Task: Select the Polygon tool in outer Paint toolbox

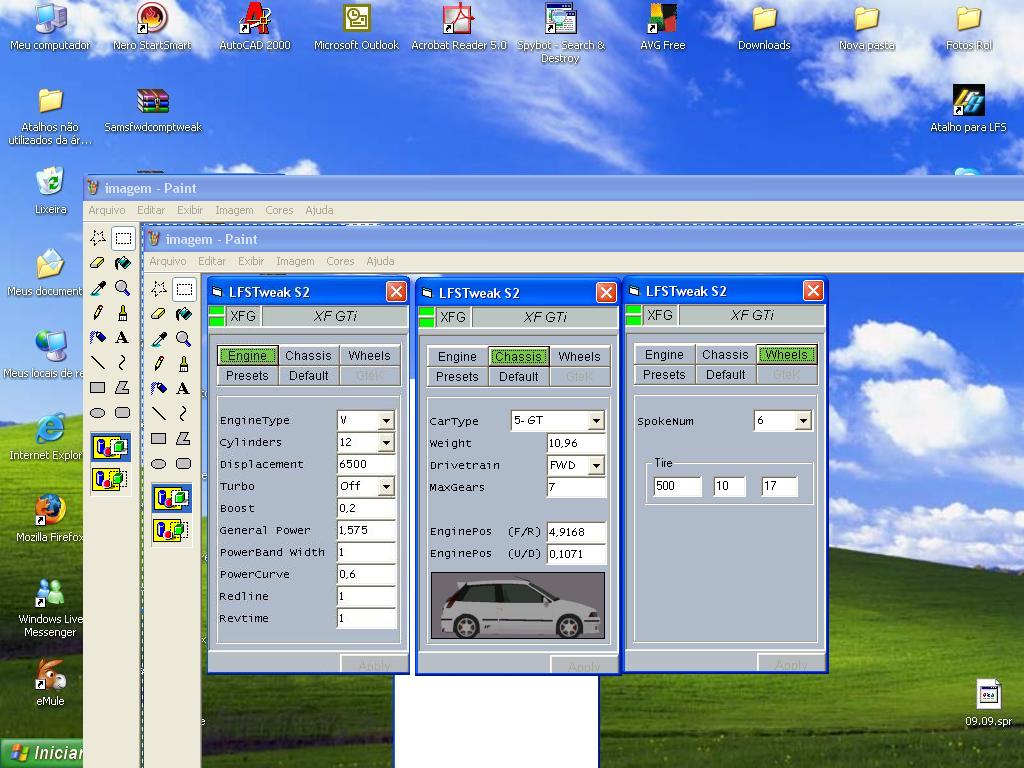Action: pyautogui.click(x=123, y=387)
